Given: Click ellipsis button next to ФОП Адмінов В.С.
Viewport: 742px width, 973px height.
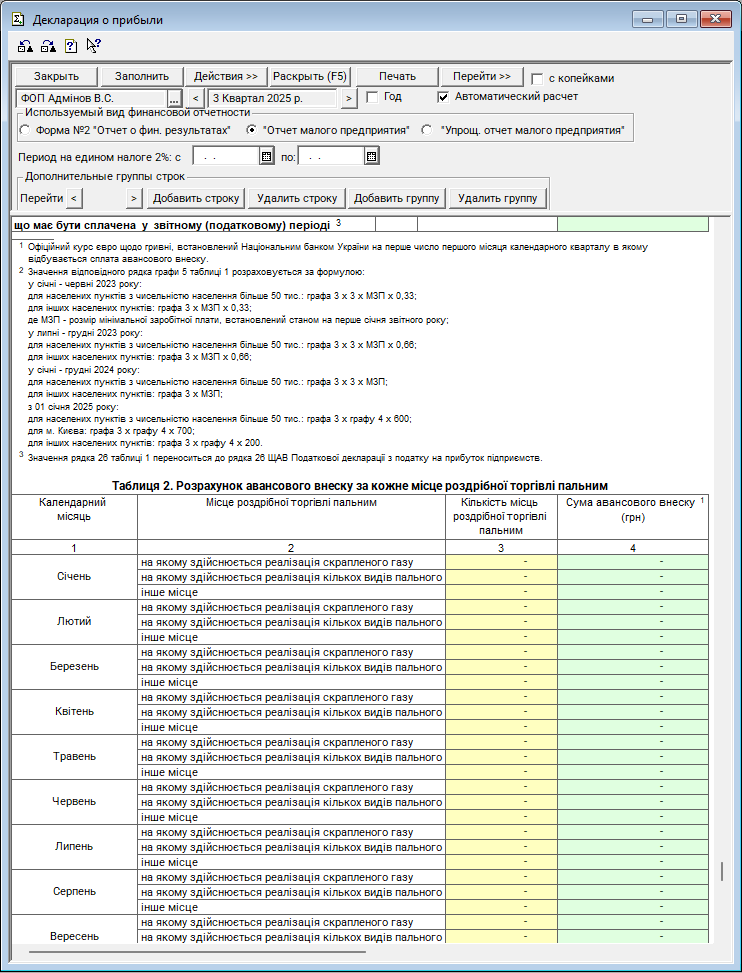Looking at the screenshot, I should [173, 98].
